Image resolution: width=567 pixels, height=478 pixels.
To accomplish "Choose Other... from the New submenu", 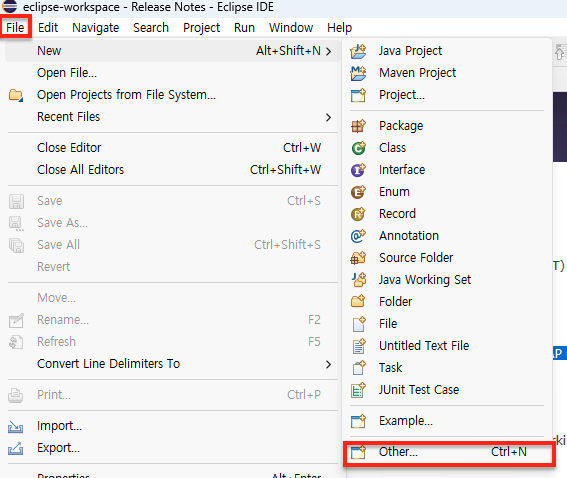I will tap(449, 452).
